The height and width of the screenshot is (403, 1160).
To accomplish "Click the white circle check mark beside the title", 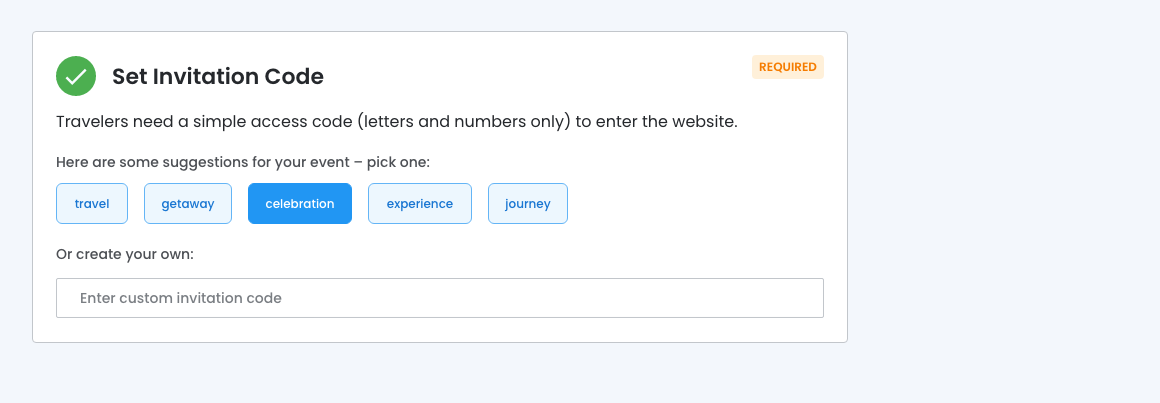I will (76, 76).
